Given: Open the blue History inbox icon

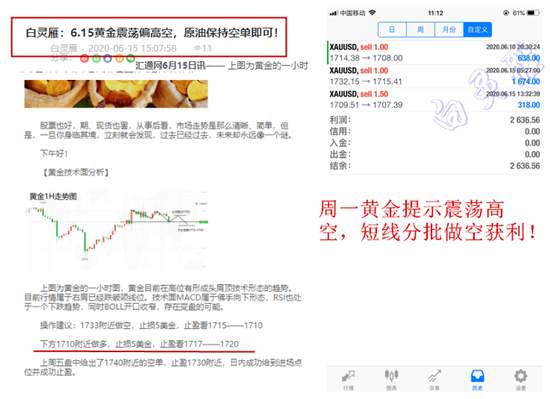Looking at the screenshot, I should [477, 379].
